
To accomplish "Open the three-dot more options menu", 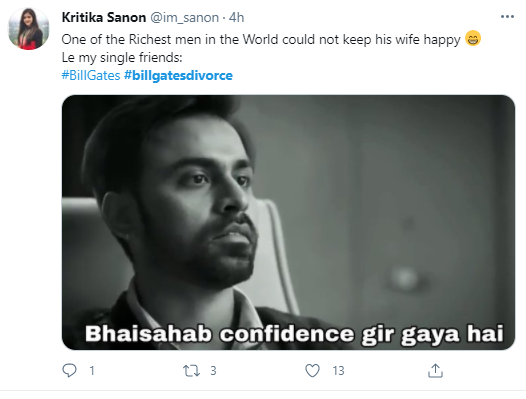I will (507, 17).
